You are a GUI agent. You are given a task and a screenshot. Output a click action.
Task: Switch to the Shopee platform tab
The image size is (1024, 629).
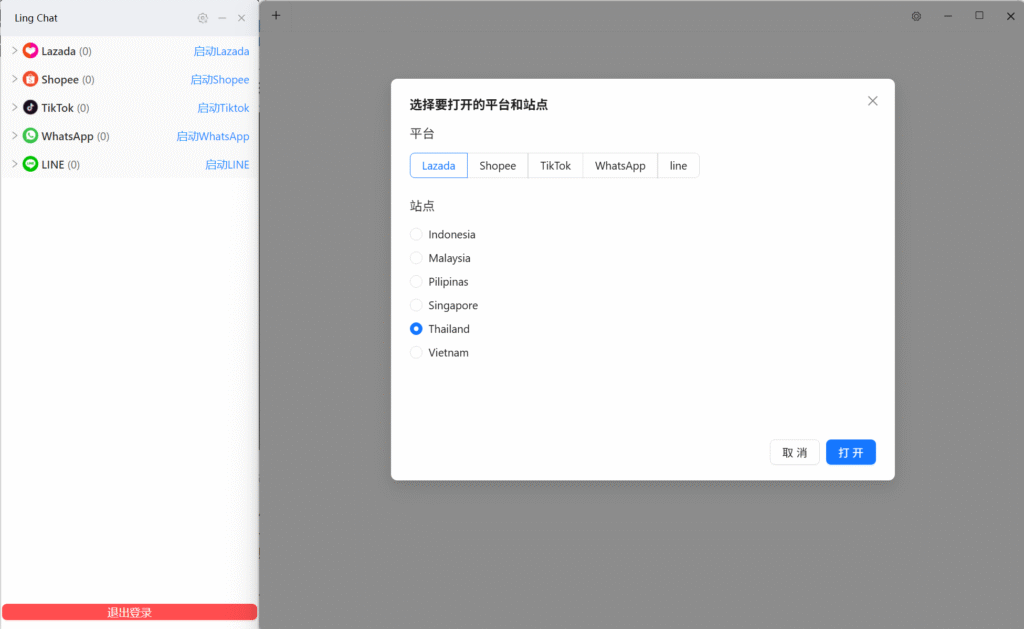coord(498,165)
